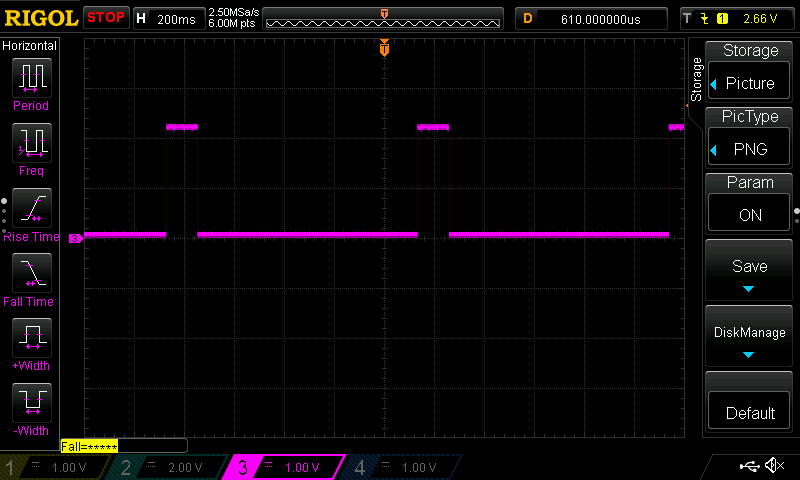Click the second magenta pulse top
The width and height of the screenshot is (800, 480).
[433, 127]
